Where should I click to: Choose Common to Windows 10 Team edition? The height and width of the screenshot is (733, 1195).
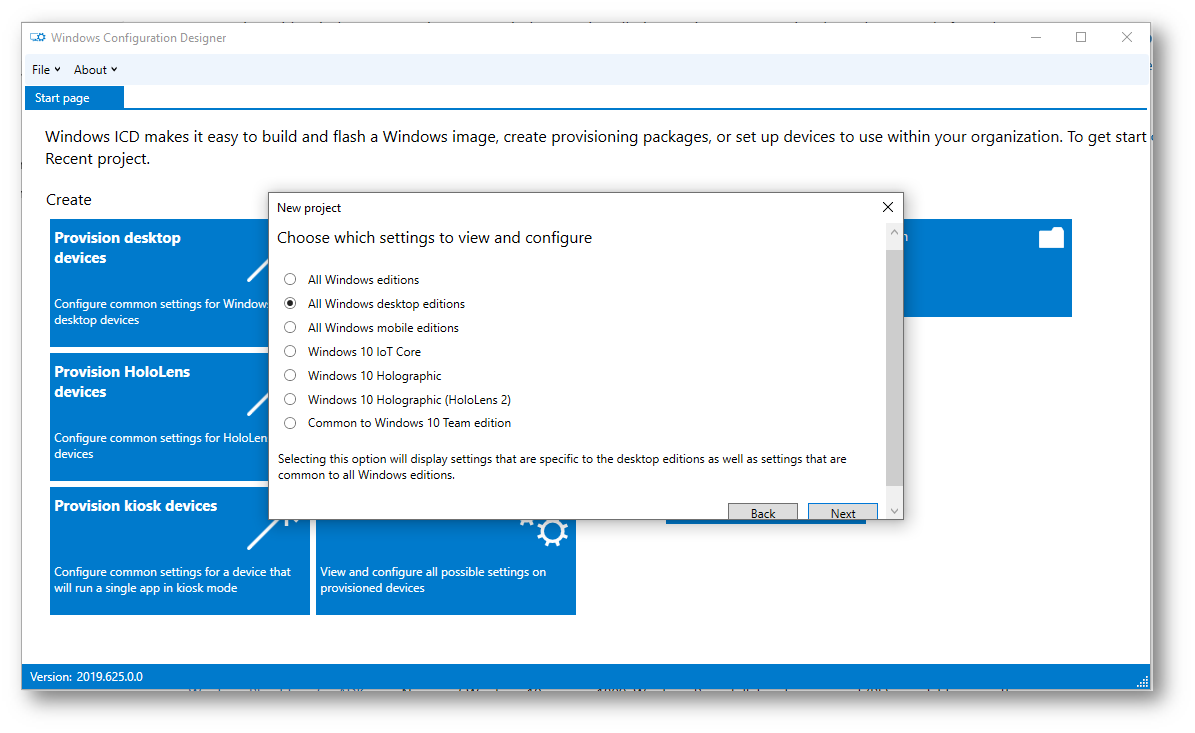(x=290, y=423)
